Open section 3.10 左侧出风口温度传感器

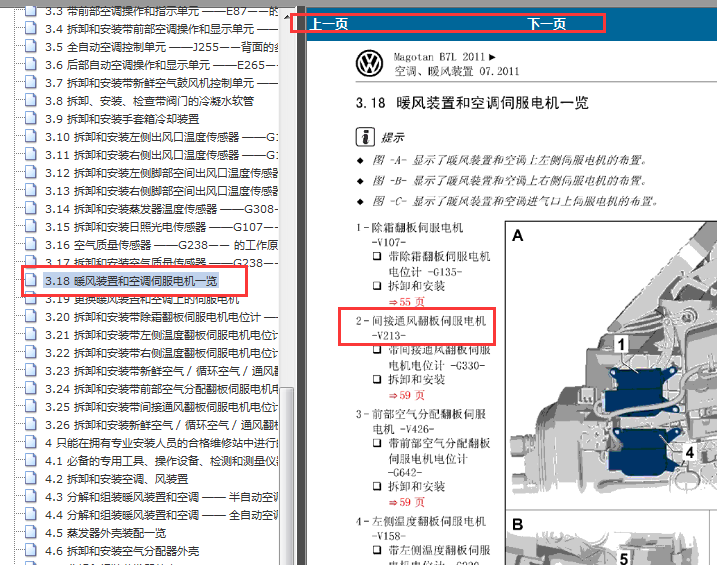tap(161, 137)
